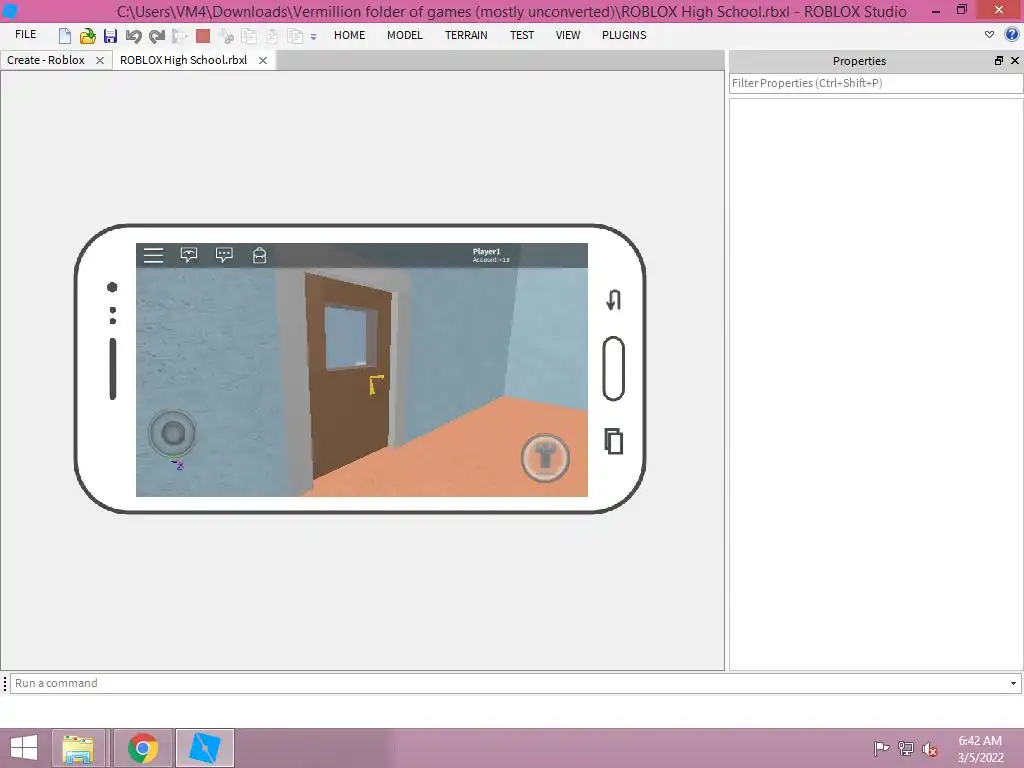The width and height of the screenshot is (1024, 768).
Task: Open Google Chrome from the taskbar
Action: pos(143,748)
